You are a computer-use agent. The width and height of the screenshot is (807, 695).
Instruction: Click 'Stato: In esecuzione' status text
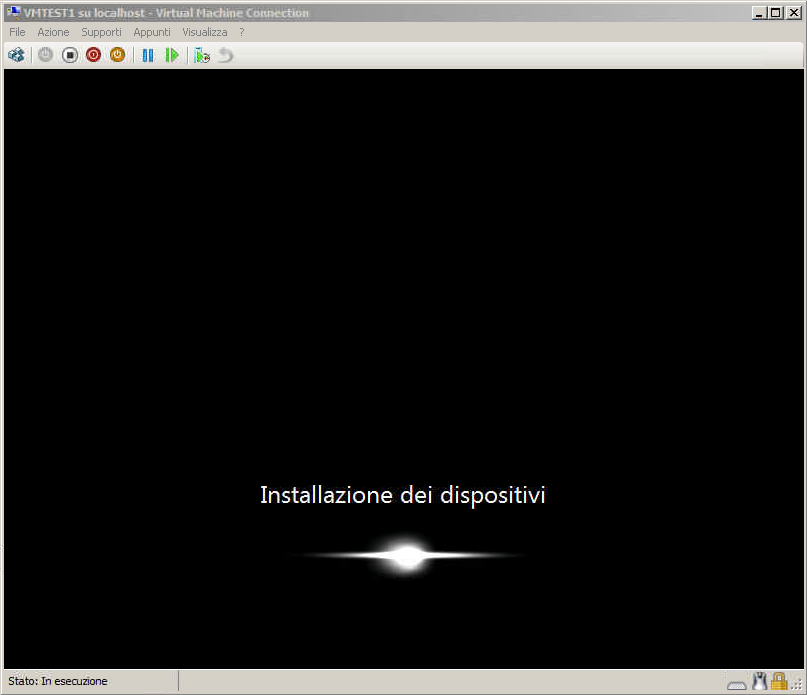pyautogui.click(x=58, y=681)
